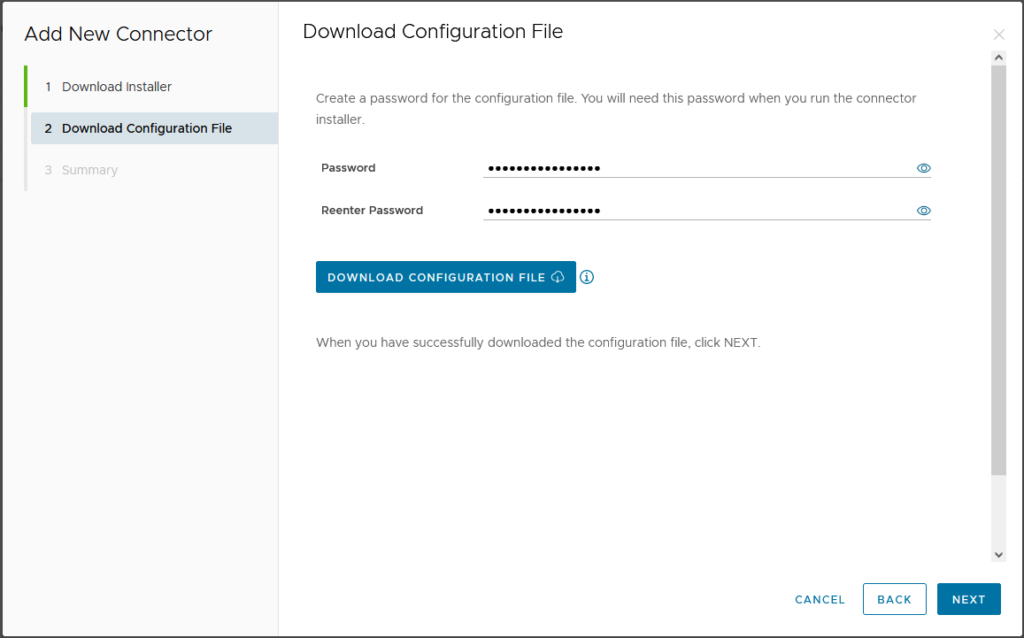This screenshot has height=638, width=1024.
Task: Click the scrollbar down arrow
Action: coord(998,554)
